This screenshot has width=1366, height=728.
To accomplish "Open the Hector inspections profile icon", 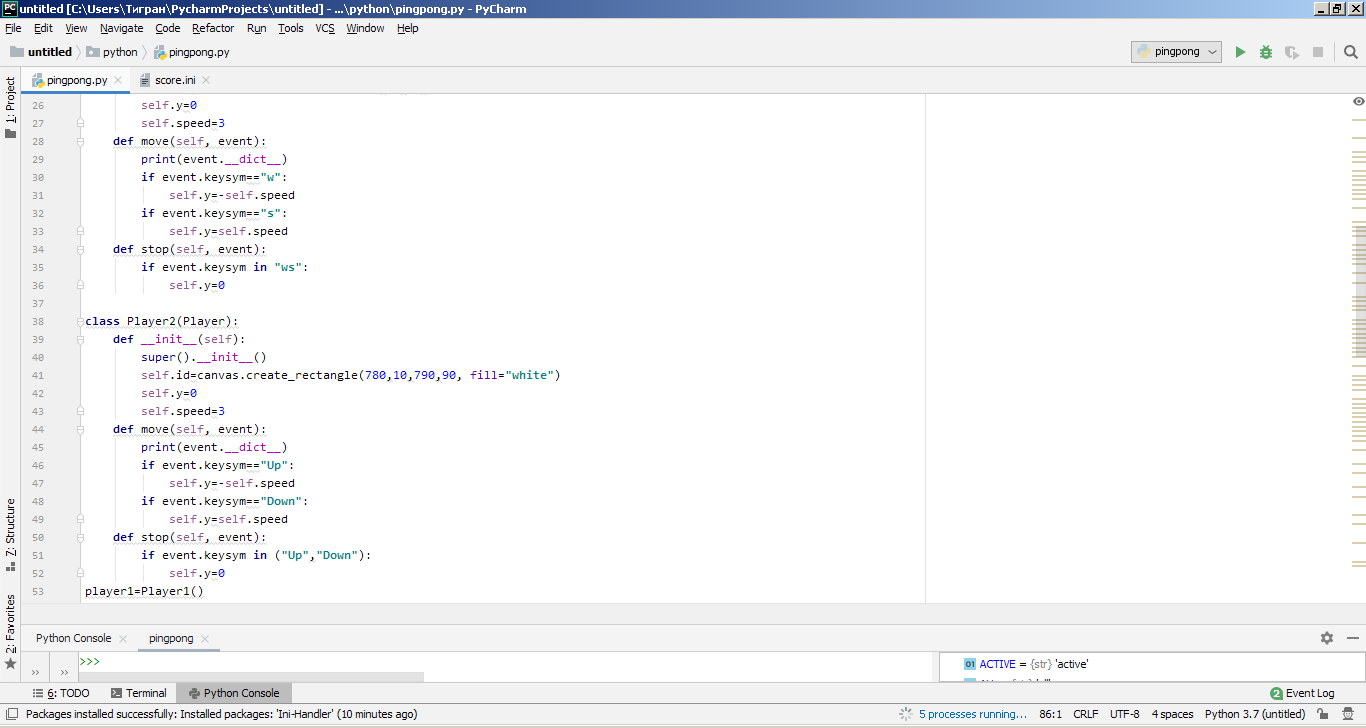I will point(1348,714).
